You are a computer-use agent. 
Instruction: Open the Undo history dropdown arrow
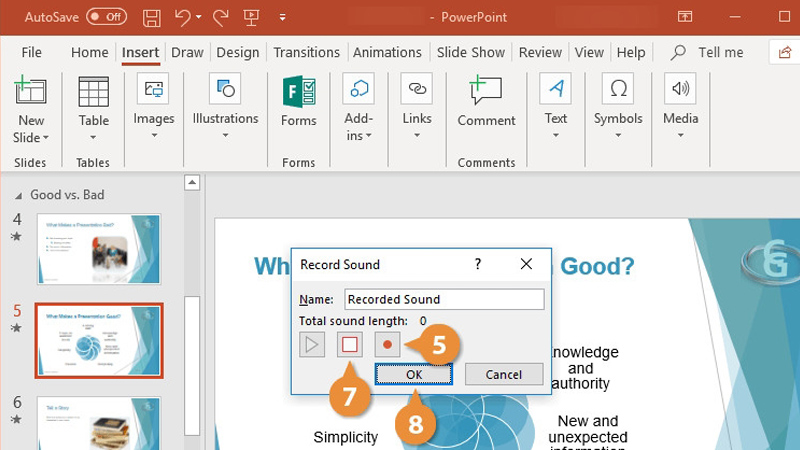(x=198, y=17)
